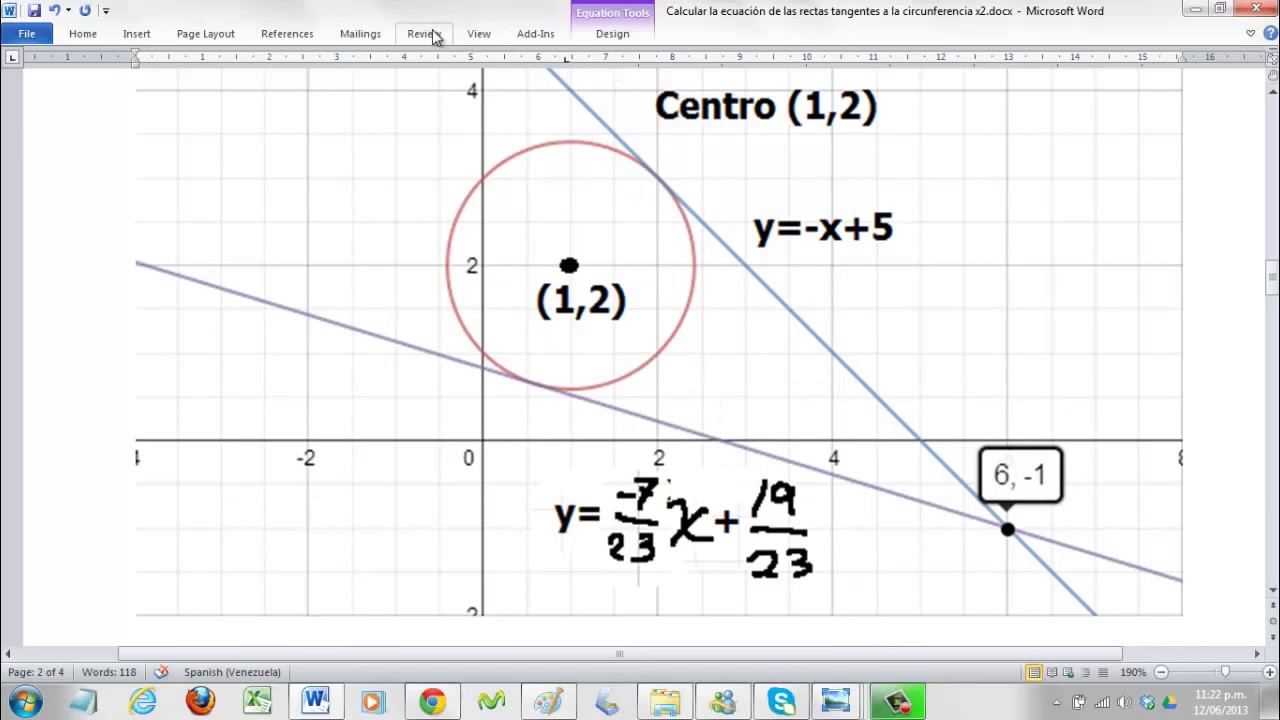Open Google Chrome from the taskbar
The height and width of the screenshot is (720, 1280).
pos(432,702)
